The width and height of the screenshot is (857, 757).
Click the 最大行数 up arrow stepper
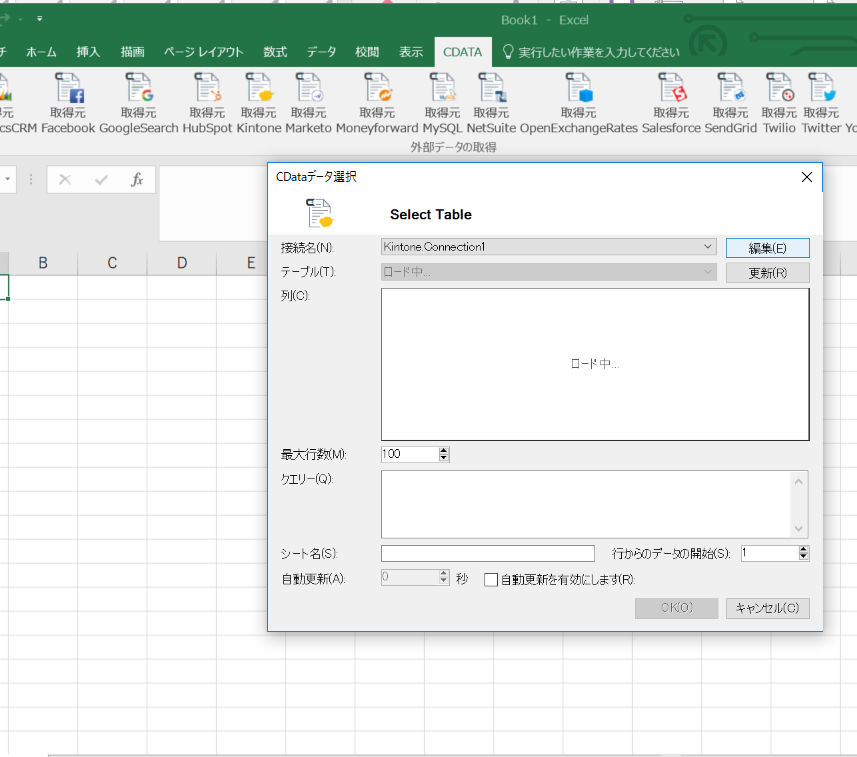444,450
